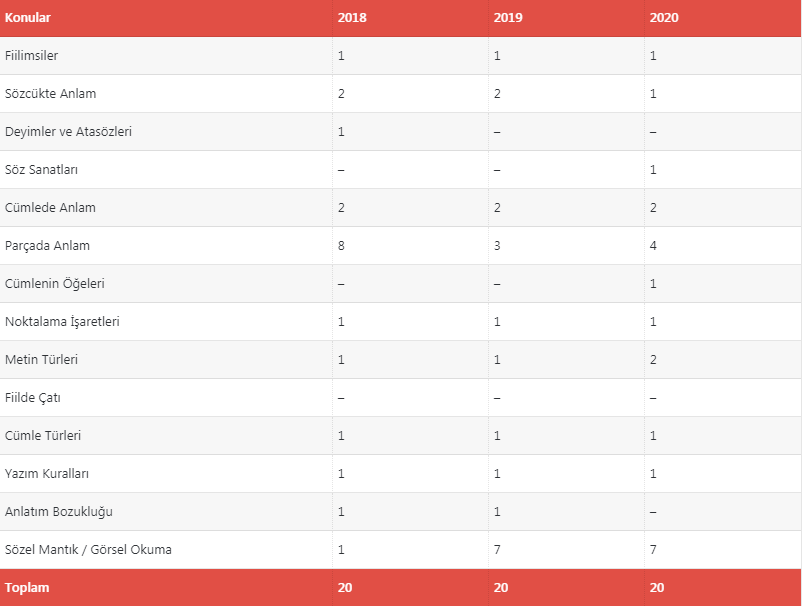
Task: Select Sözel Mantık / Görsel Okuma label
Action: 88,549
